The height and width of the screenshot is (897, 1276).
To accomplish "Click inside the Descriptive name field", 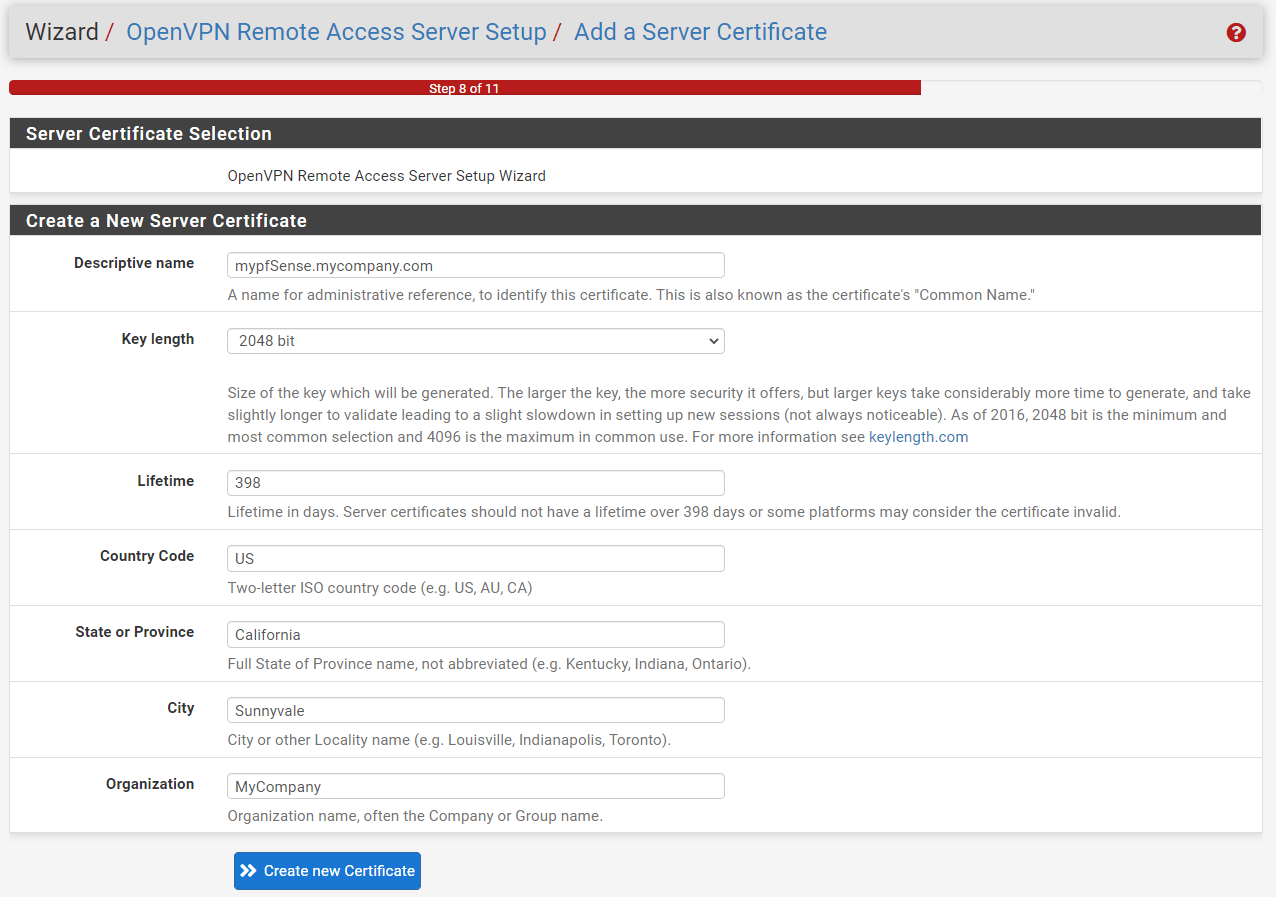I will coord(475,265).
